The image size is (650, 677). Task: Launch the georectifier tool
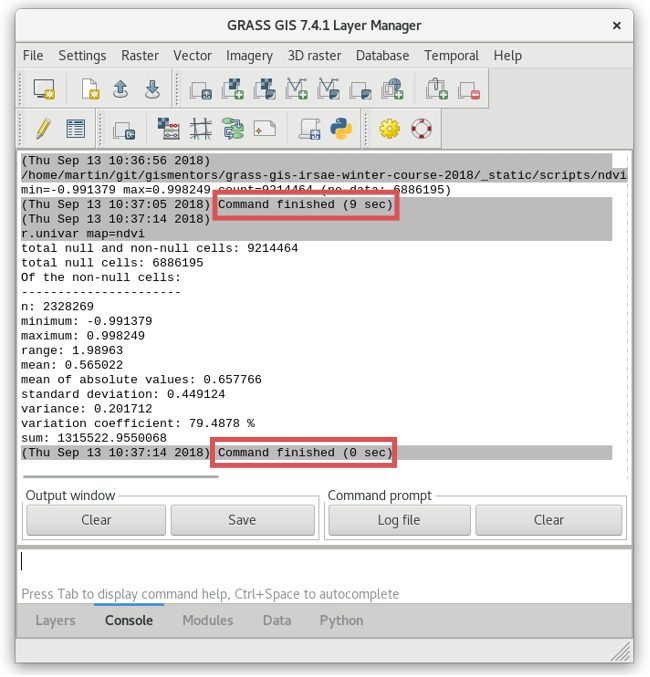201,129
